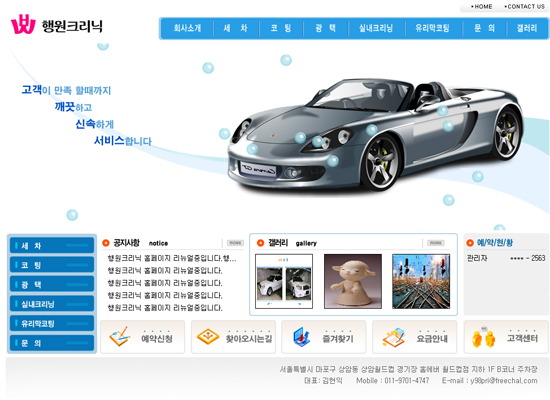550x400 pixels.
Task: Select 유리막코팅 in the top navigation
Action: point(432,28)
